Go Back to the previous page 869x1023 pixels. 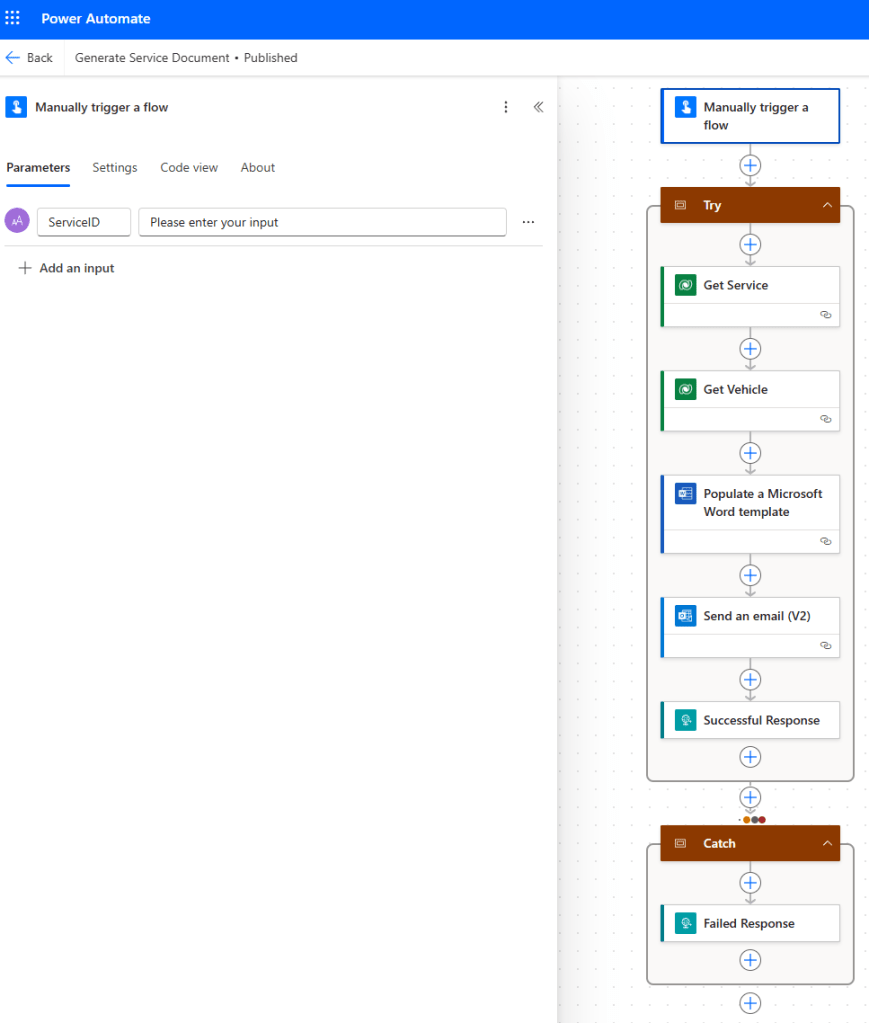coord(29,58)
